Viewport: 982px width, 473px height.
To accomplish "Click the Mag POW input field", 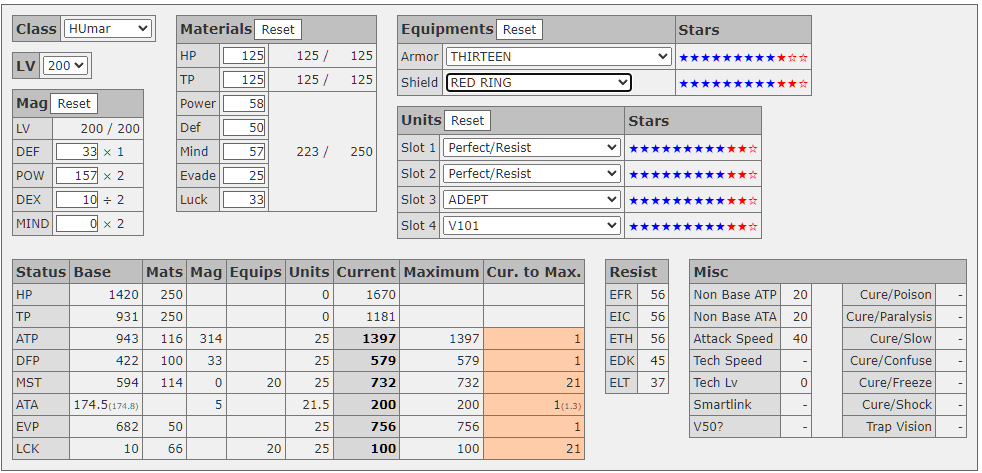I will click(x=77, y=175).
